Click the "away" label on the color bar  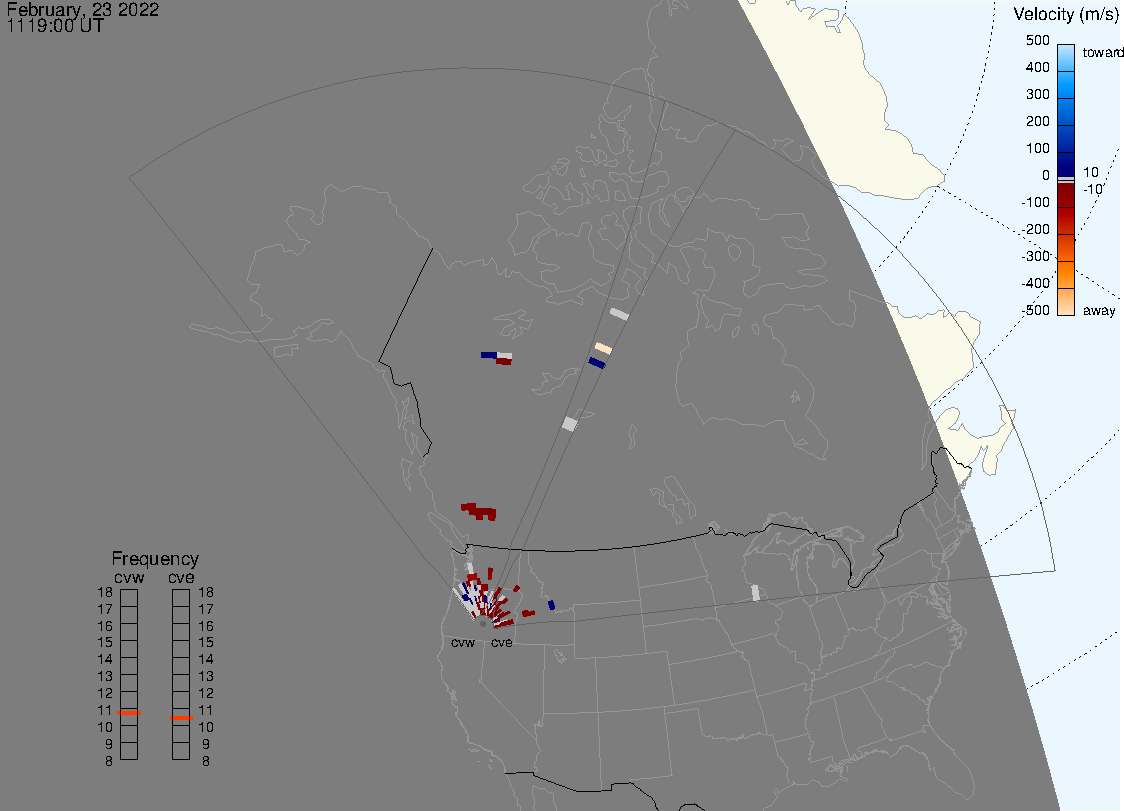(1099, 310)
